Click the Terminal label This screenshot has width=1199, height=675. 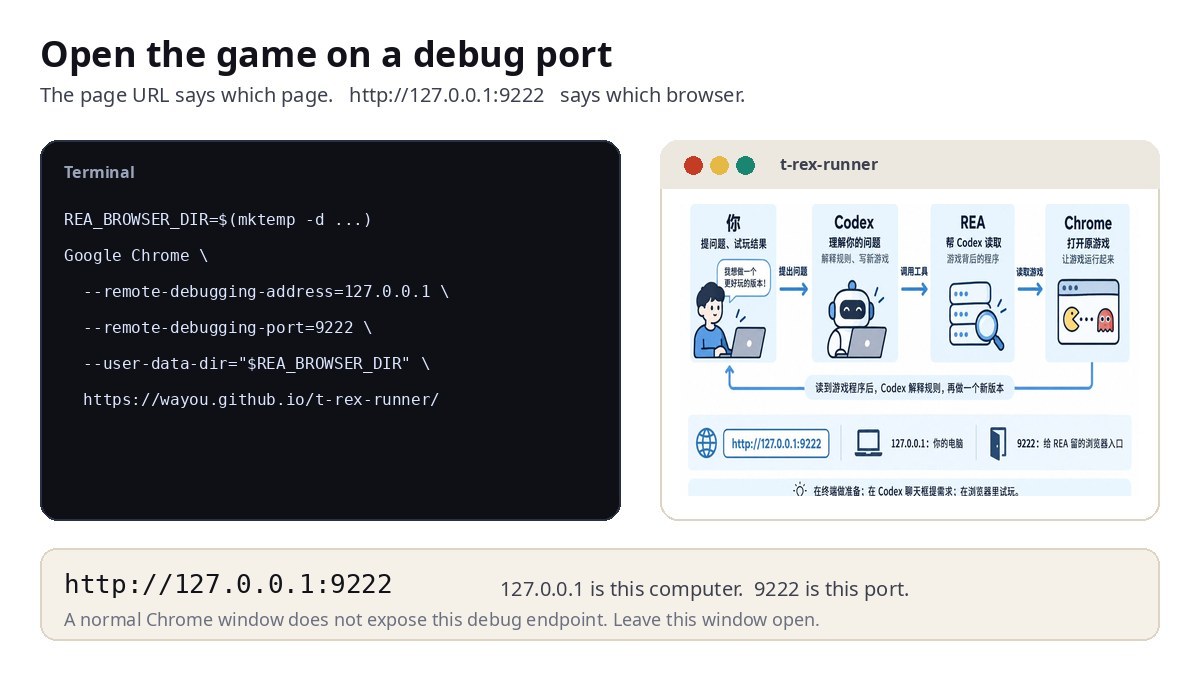point(99,172)
